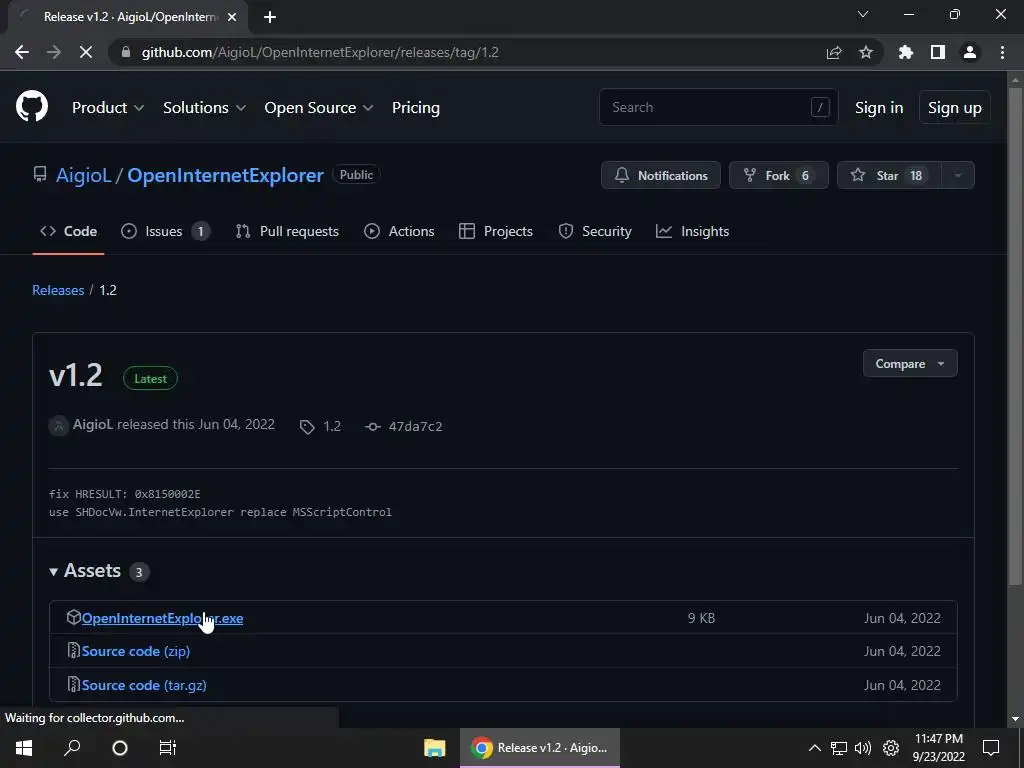
Task: Close the Release v1.2 browser tab
Action: (x=232, y=17)
